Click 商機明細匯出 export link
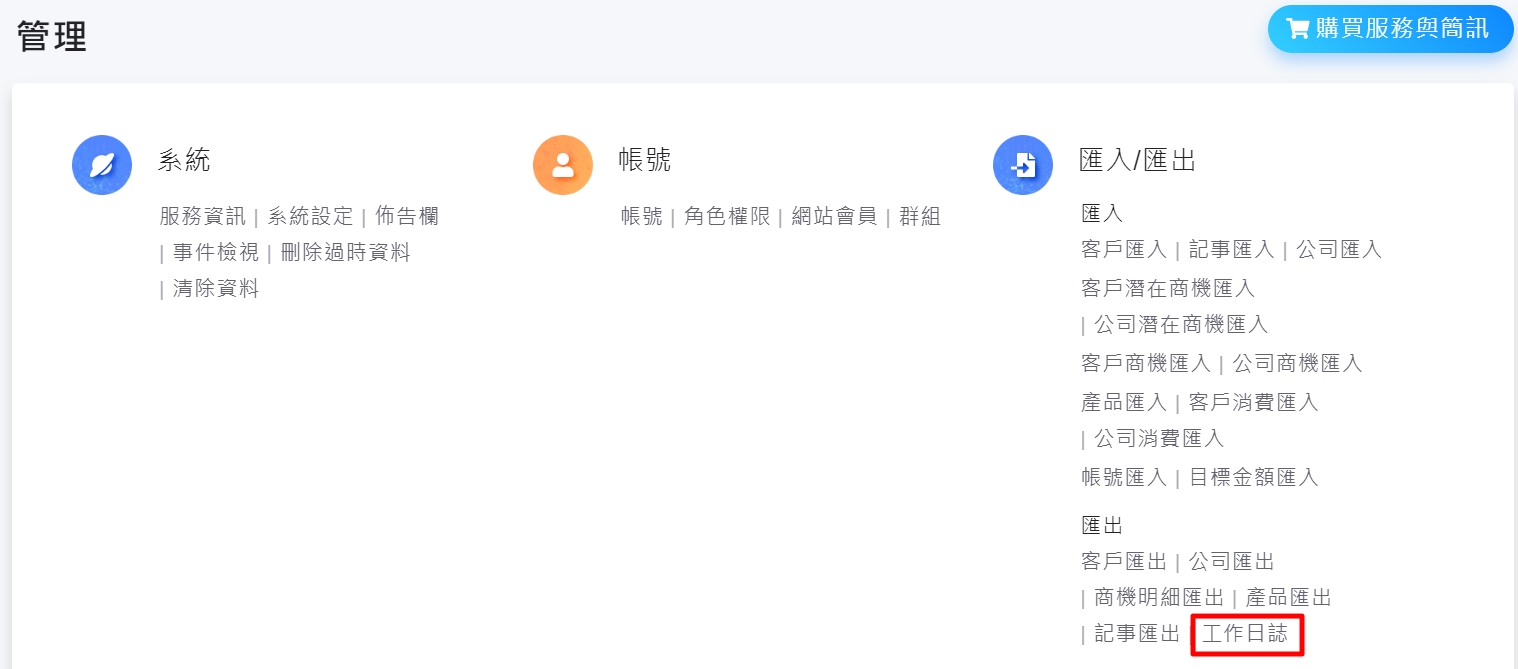 tap(1159, 598)
